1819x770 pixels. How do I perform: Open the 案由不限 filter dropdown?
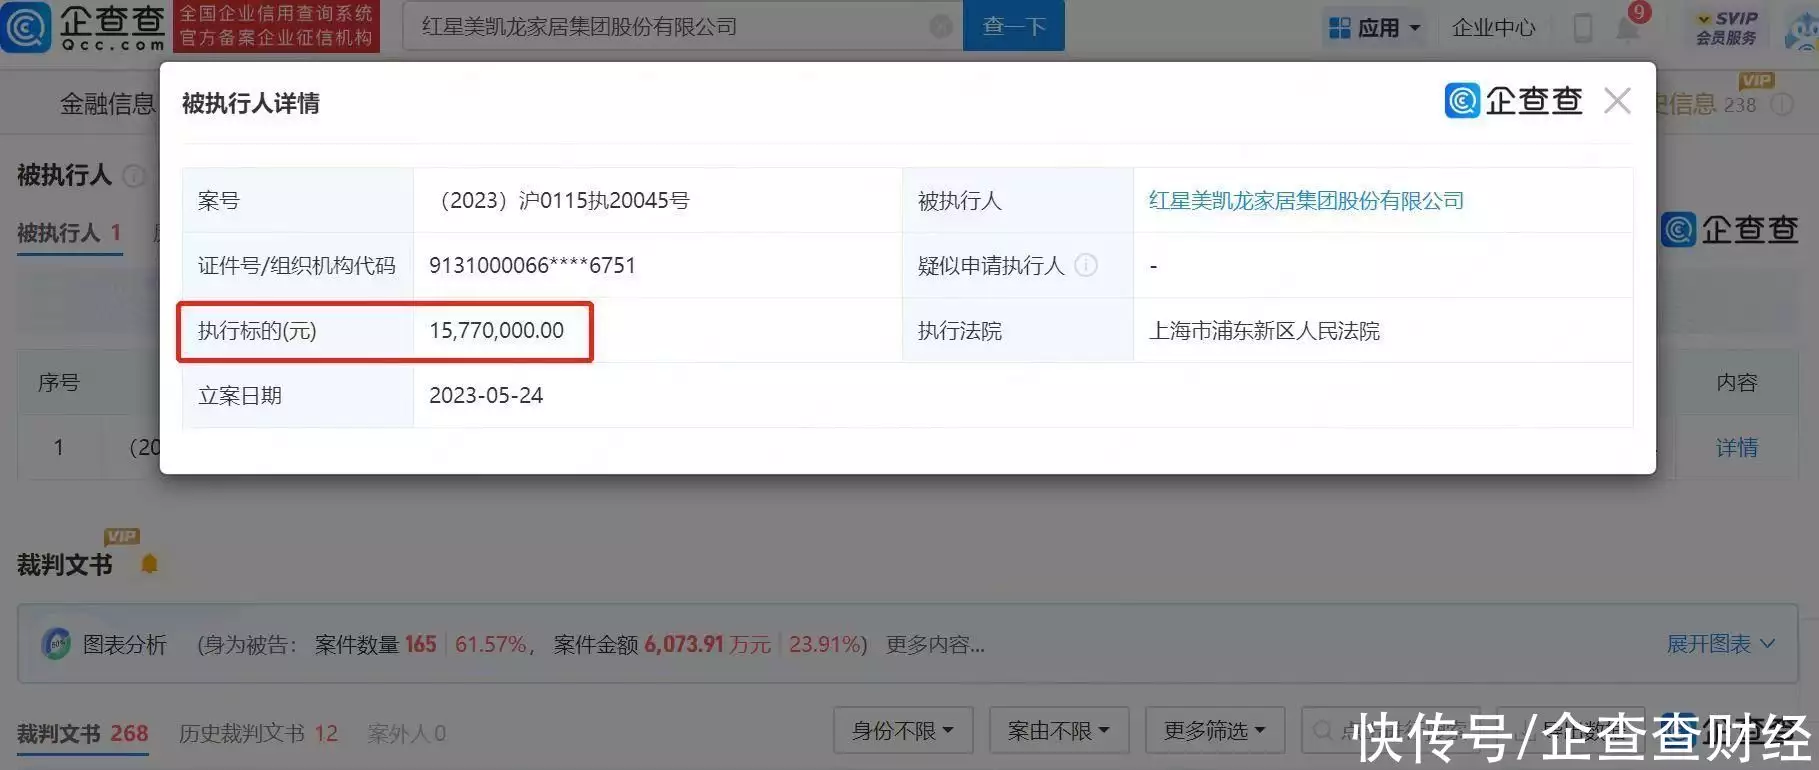[1059, 731]
